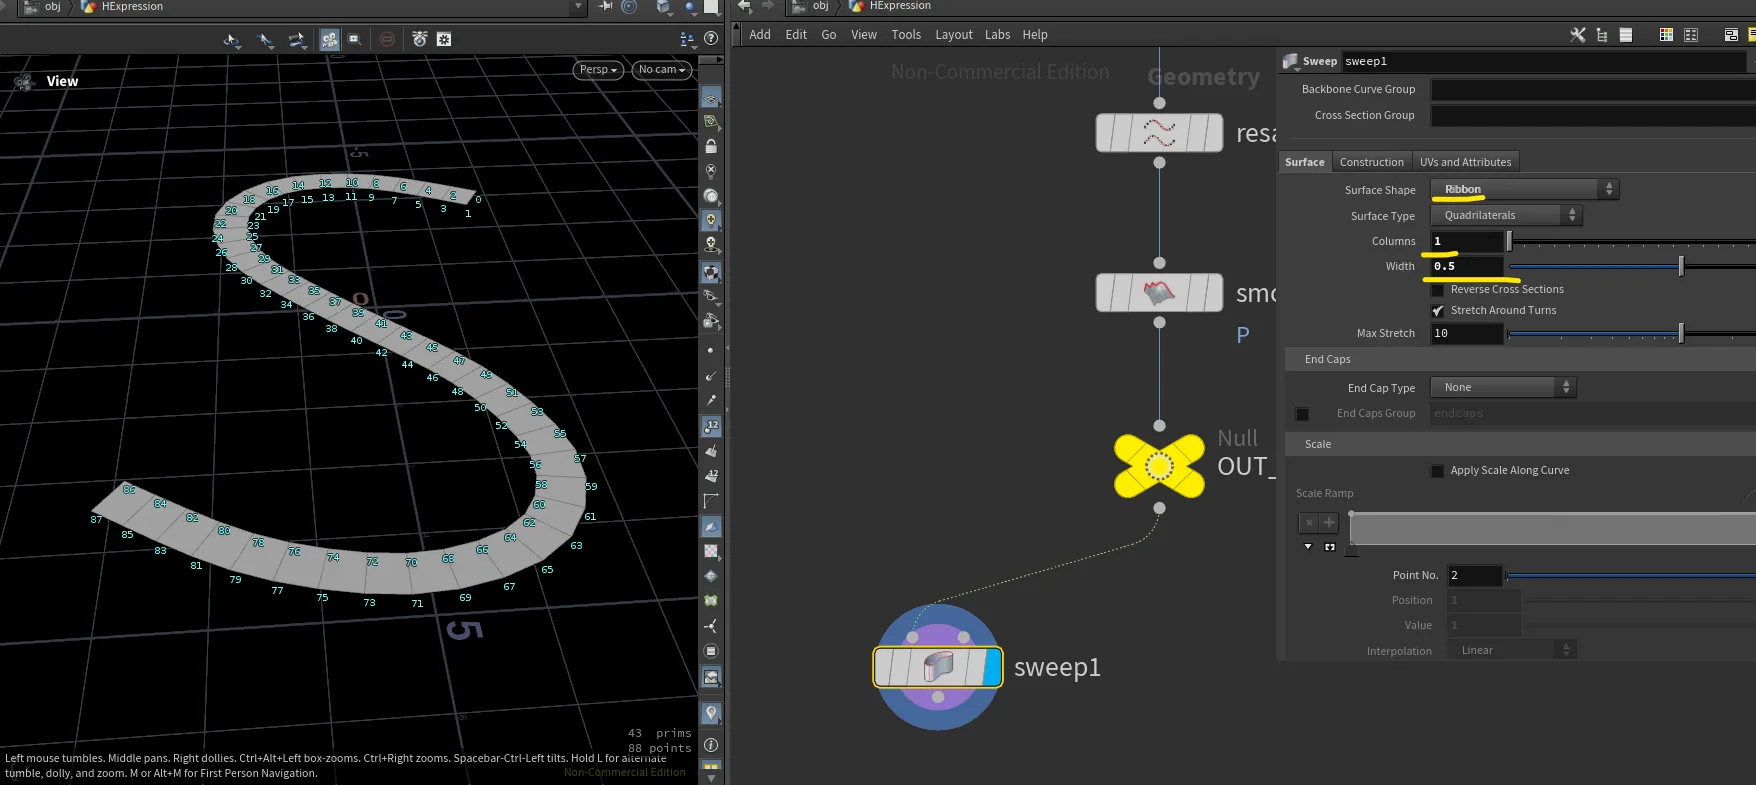1756x785 pixels.
Task: Click the display options grid icon beside the color palette
Action: (x=1691, y=35)
